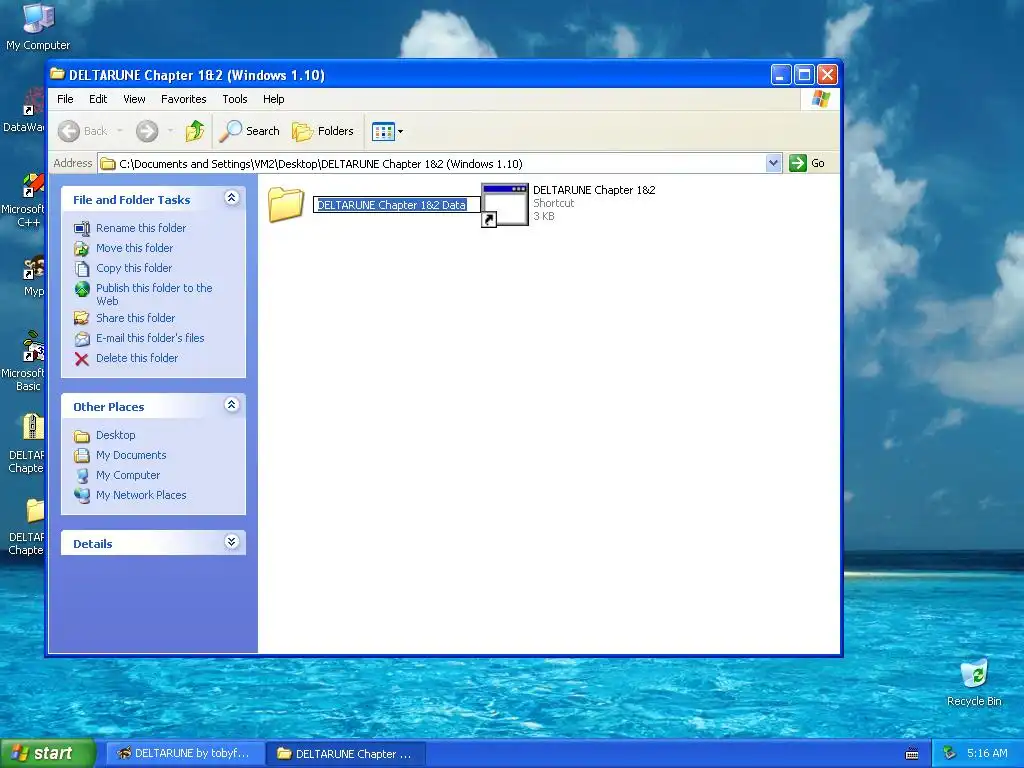Open Back history dropdown arrow
The image size is (1024, 768).
(x=120, y=131)
